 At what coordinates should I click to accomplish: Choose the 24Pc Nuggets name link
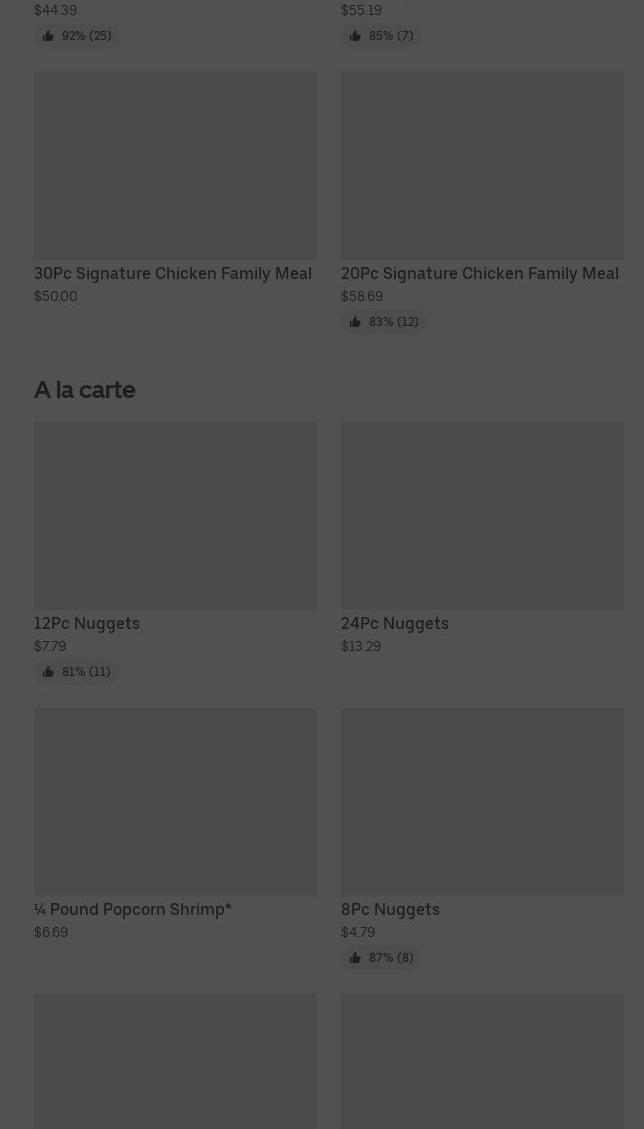click(x=395, y=623)
